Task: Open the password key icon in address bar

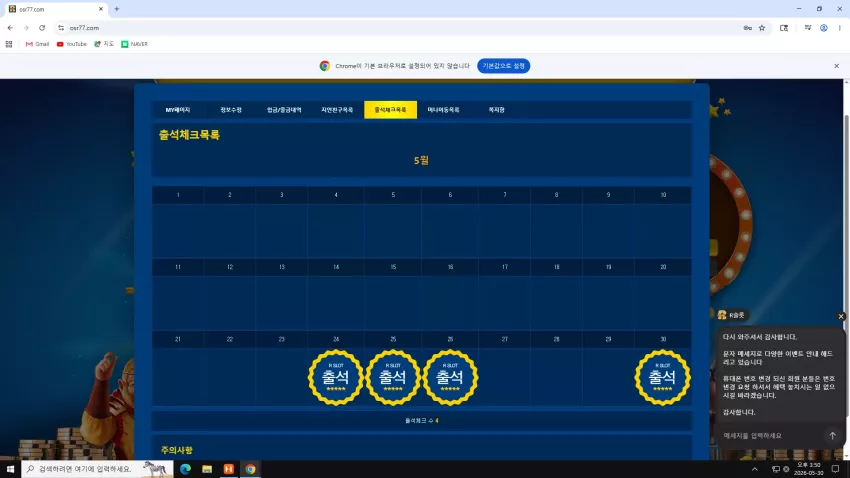Action: tap(748, 28)
